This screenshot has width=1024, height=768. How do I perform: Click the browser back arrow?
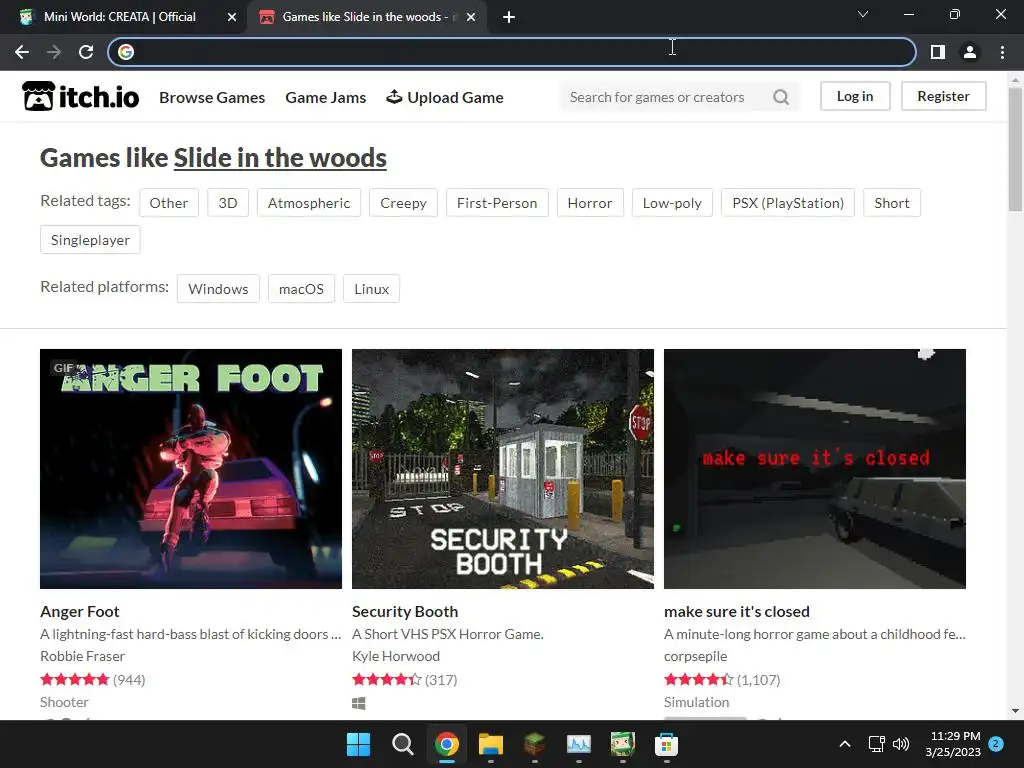22,52
